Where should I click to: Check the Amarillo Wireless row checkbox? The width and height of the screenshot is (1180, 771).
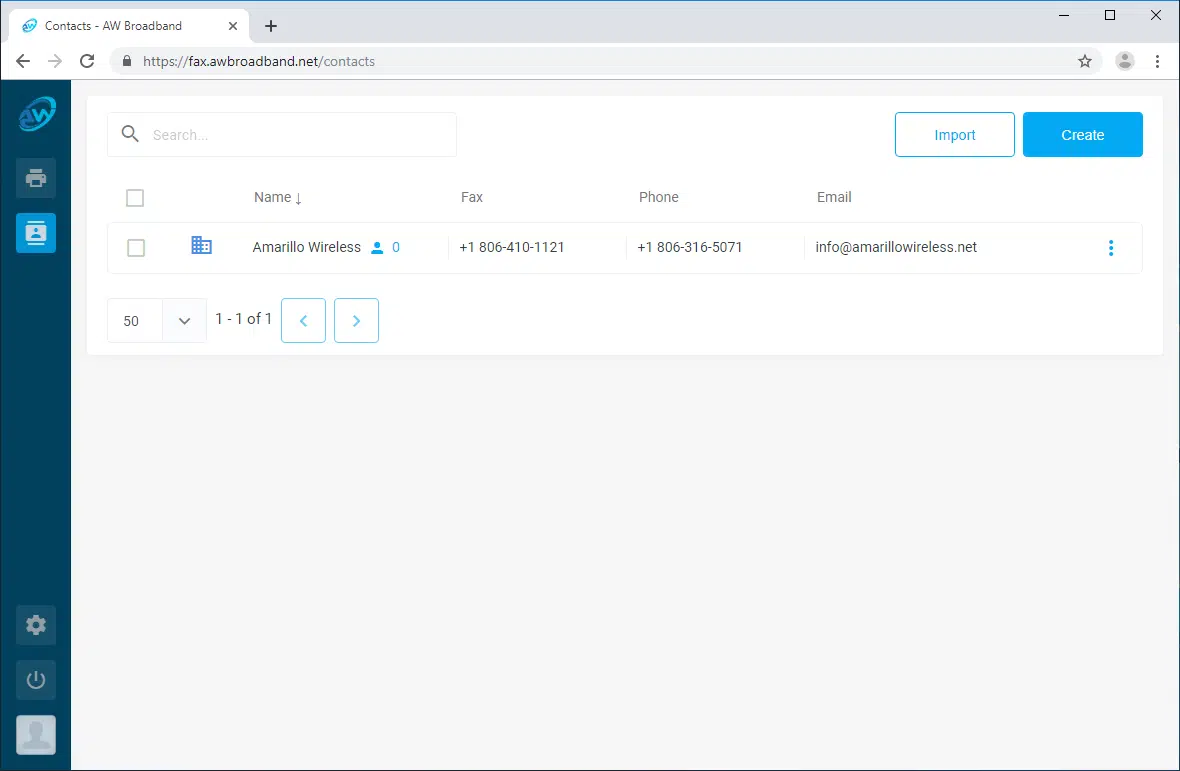(135, 247)
